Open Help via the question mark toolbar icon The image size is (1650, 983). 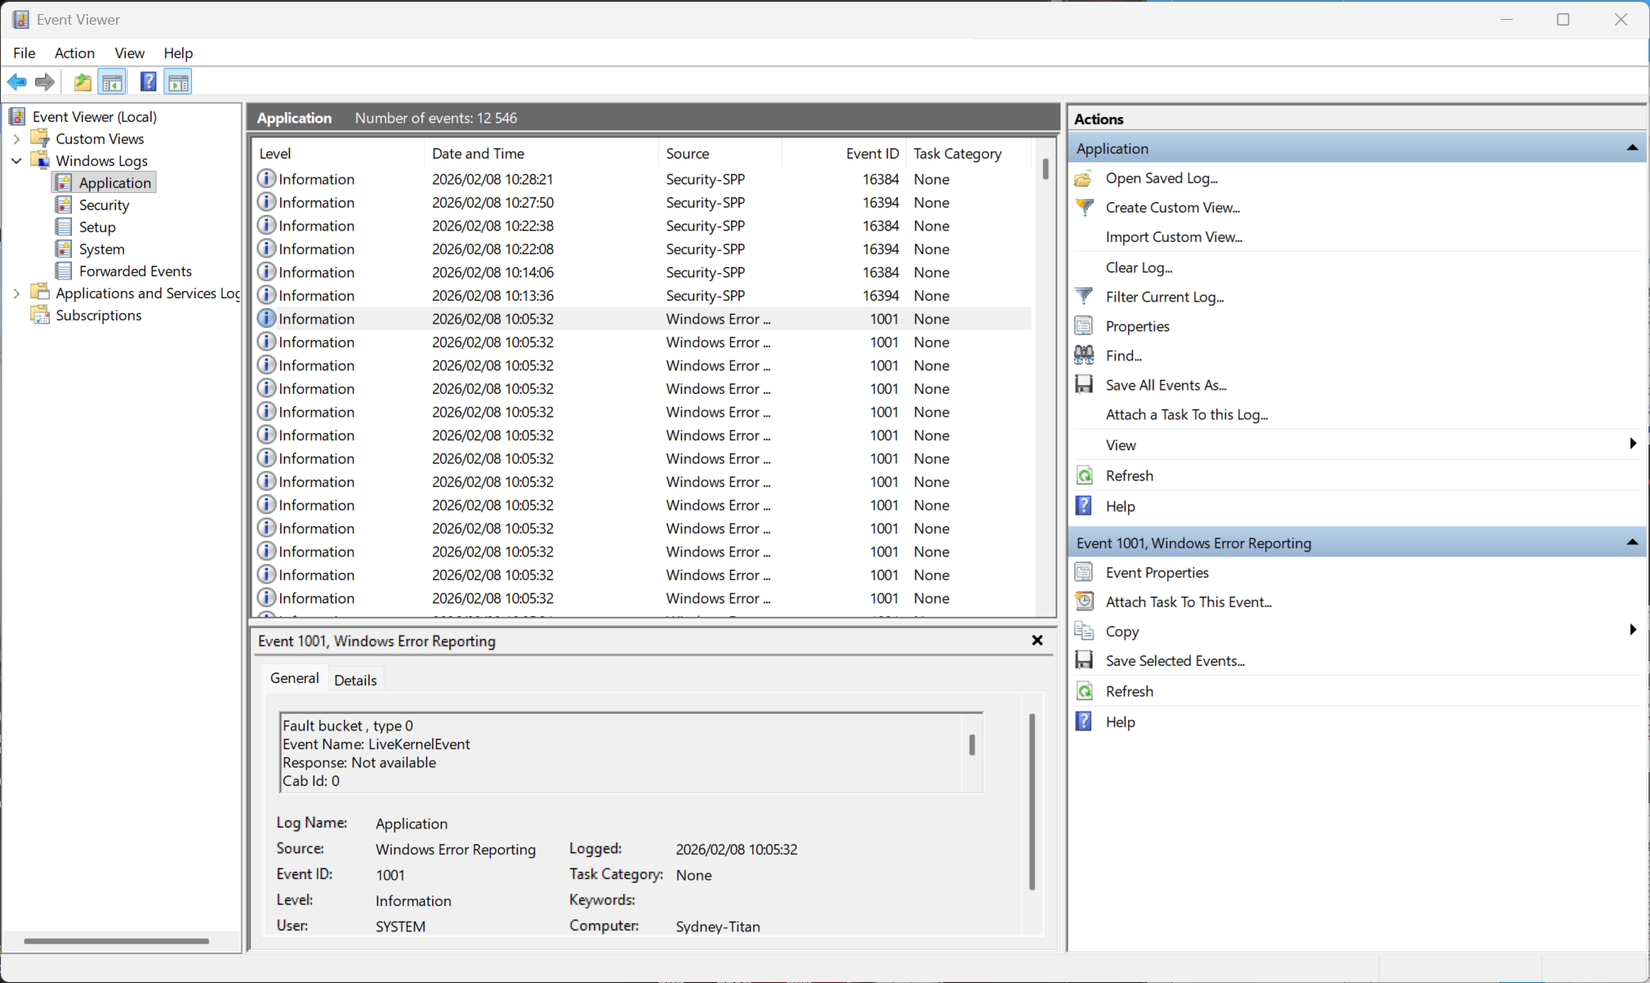(x=147, y=81)
